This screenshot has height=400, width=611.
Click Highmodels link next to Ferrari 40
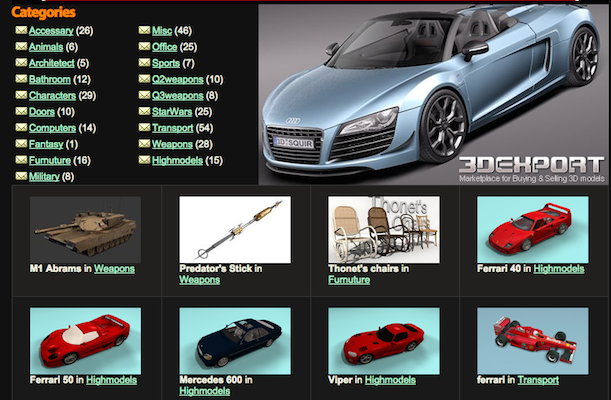click(x=559, y=269)
